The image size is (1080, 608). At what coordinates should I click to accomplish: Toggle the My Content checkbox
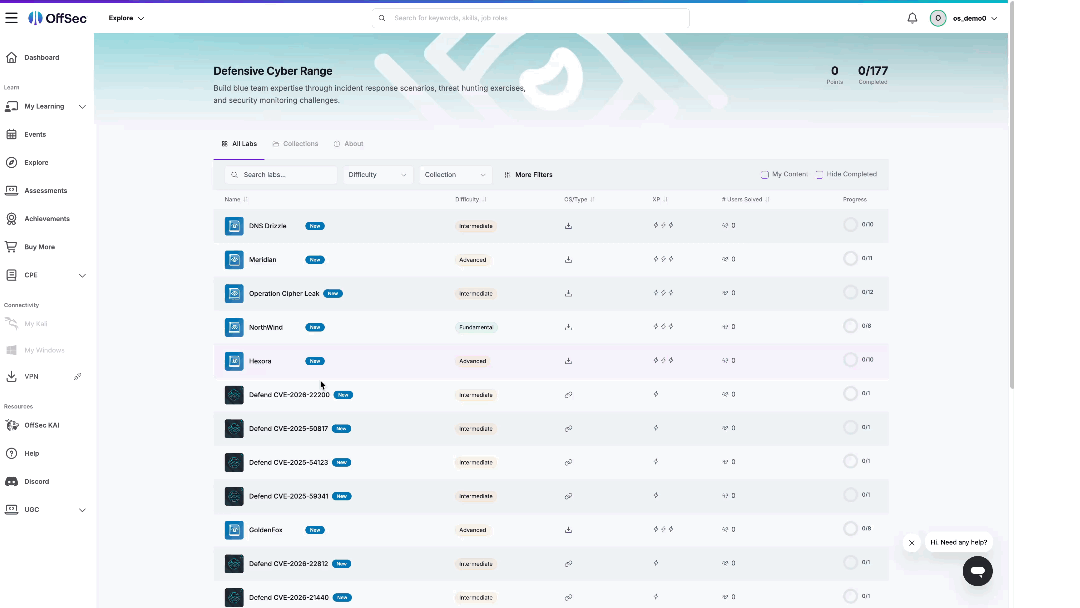(x=765, y=174)
